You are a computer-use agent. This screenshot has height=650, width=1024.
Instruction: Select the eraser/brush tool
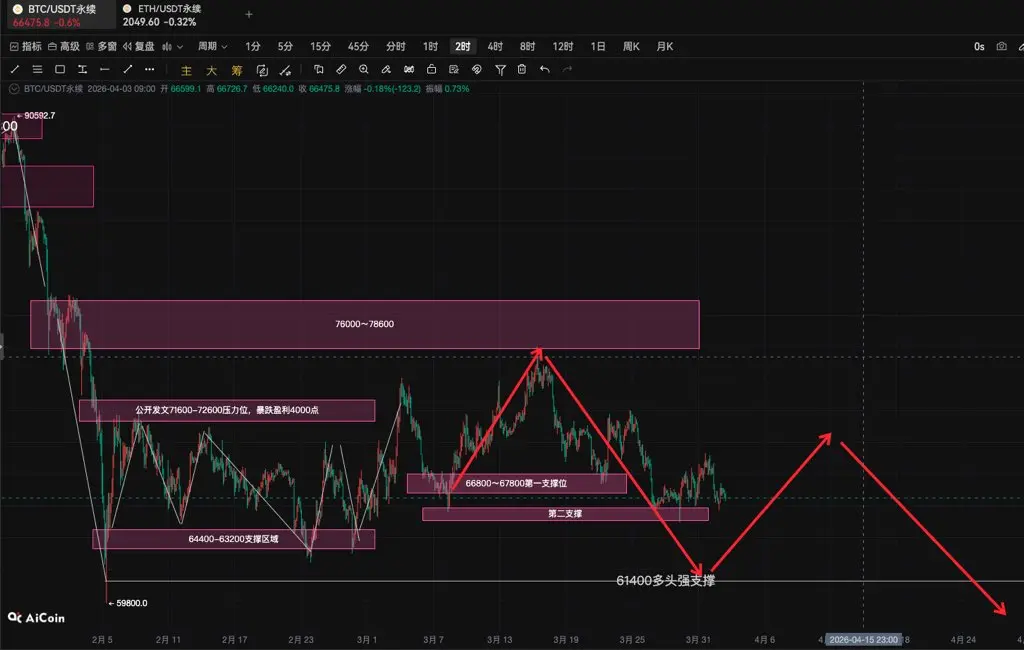[x=386, y=69]
